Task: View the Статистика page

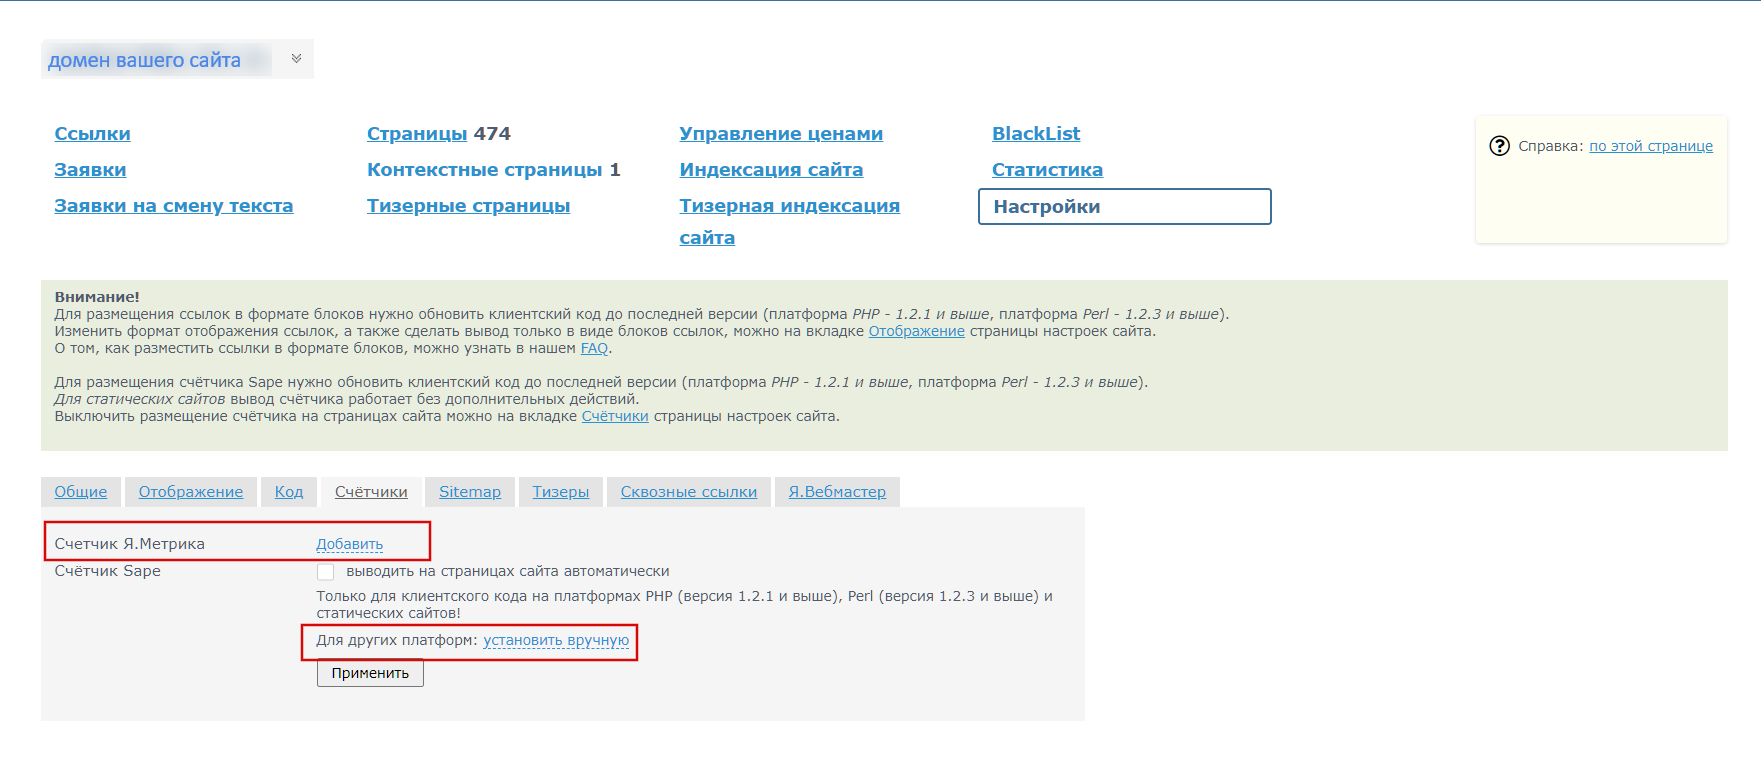Action: tap(1047, 170)
